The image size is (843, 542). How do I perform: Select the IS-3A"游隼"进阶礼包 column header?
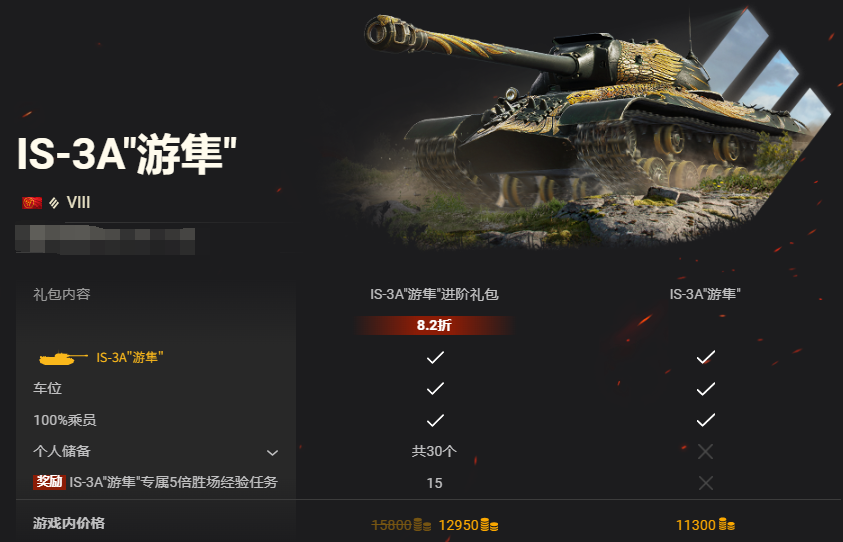coord(434,294)
